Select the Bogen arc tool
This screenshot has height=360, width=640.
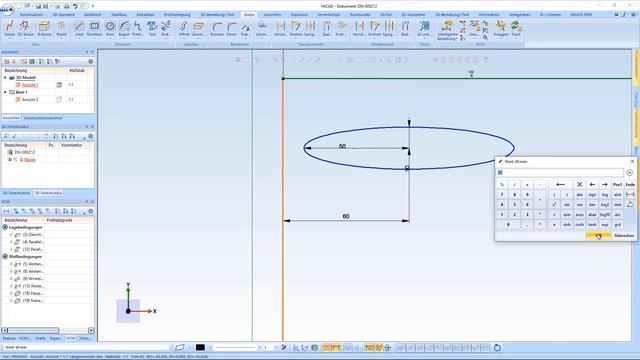pos(124,28)
